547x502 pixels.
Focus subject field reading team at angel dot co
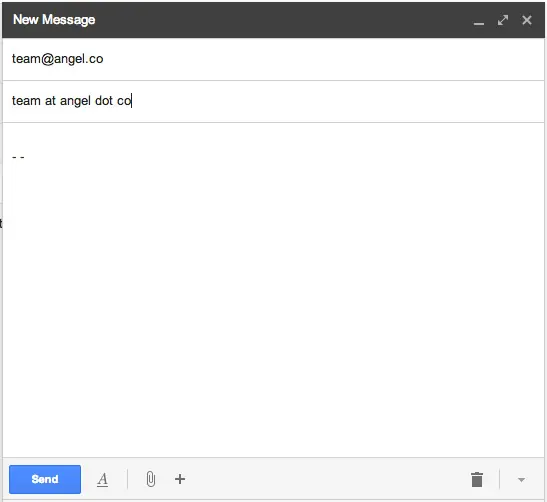[x=273, y=101]
